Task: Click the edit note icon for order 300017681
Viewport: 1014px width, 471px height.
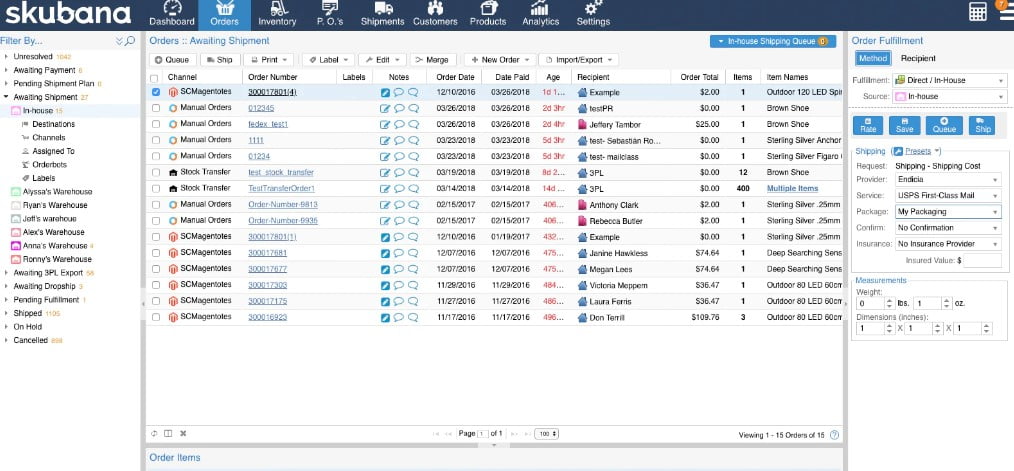Action: click(x=385, y=253)
